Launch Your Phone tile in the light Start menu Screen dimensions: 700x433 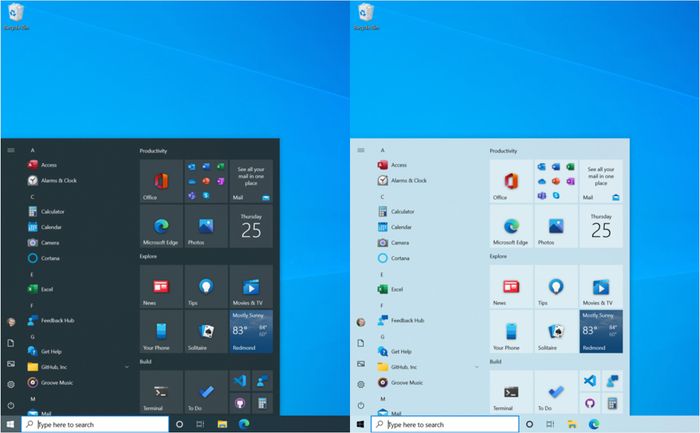tap(511, 331)
